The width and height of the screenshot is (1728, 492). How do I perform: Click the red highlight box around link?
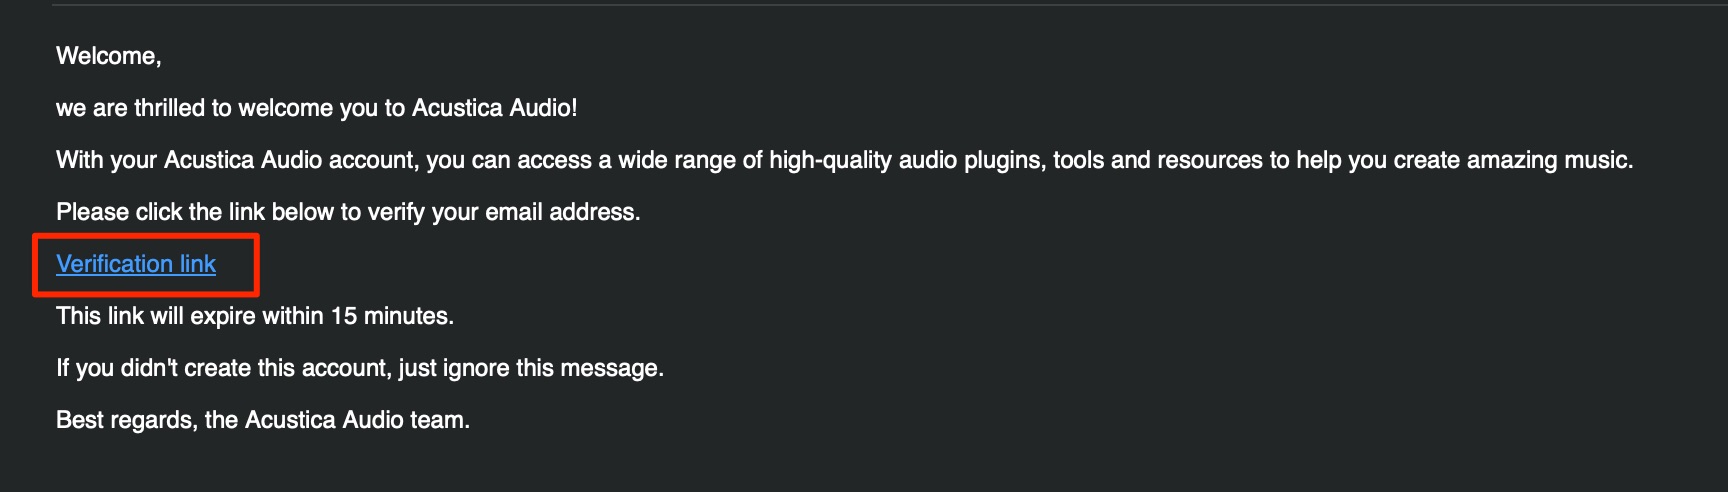pyautogui.click(x=146, y=265)
